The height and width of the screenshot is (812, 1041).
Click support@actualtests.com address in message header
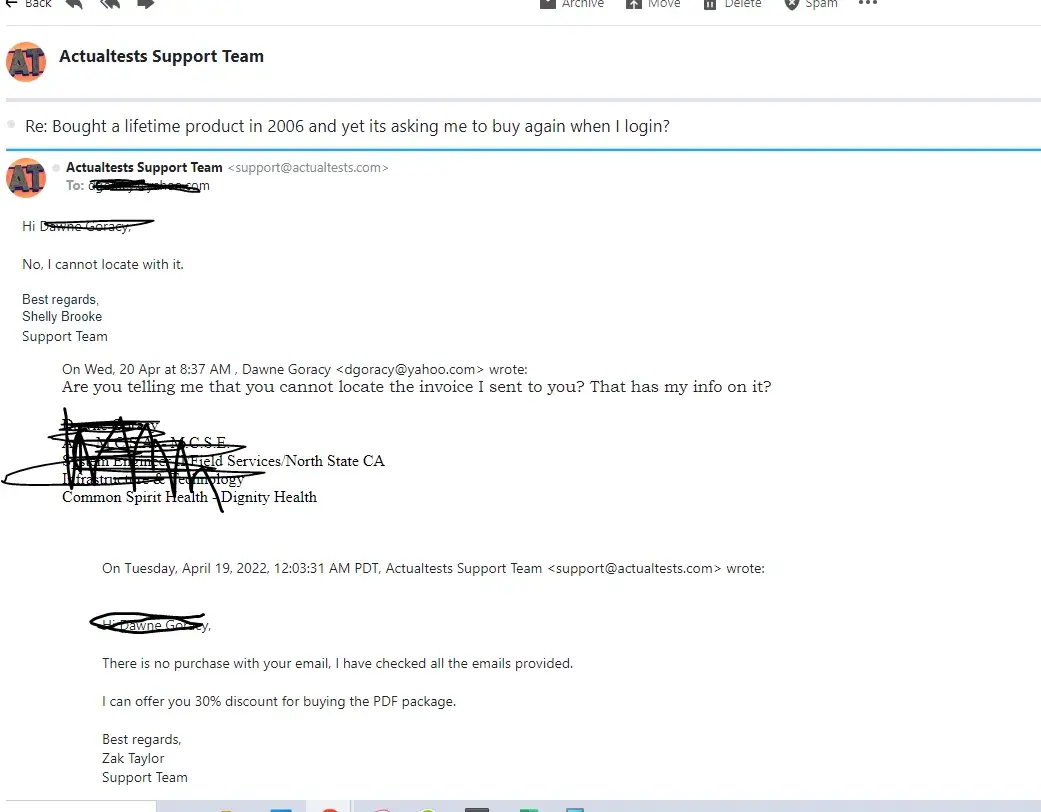pos(308,167)
